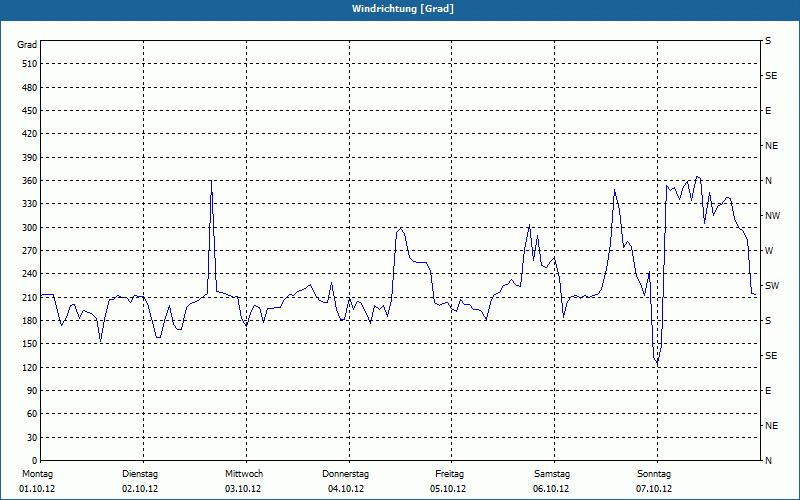Viewport: 800px width, 500px height.
Task: Click the 'Windrichtung [Grad]' chart title
Action: coord(403,9)
